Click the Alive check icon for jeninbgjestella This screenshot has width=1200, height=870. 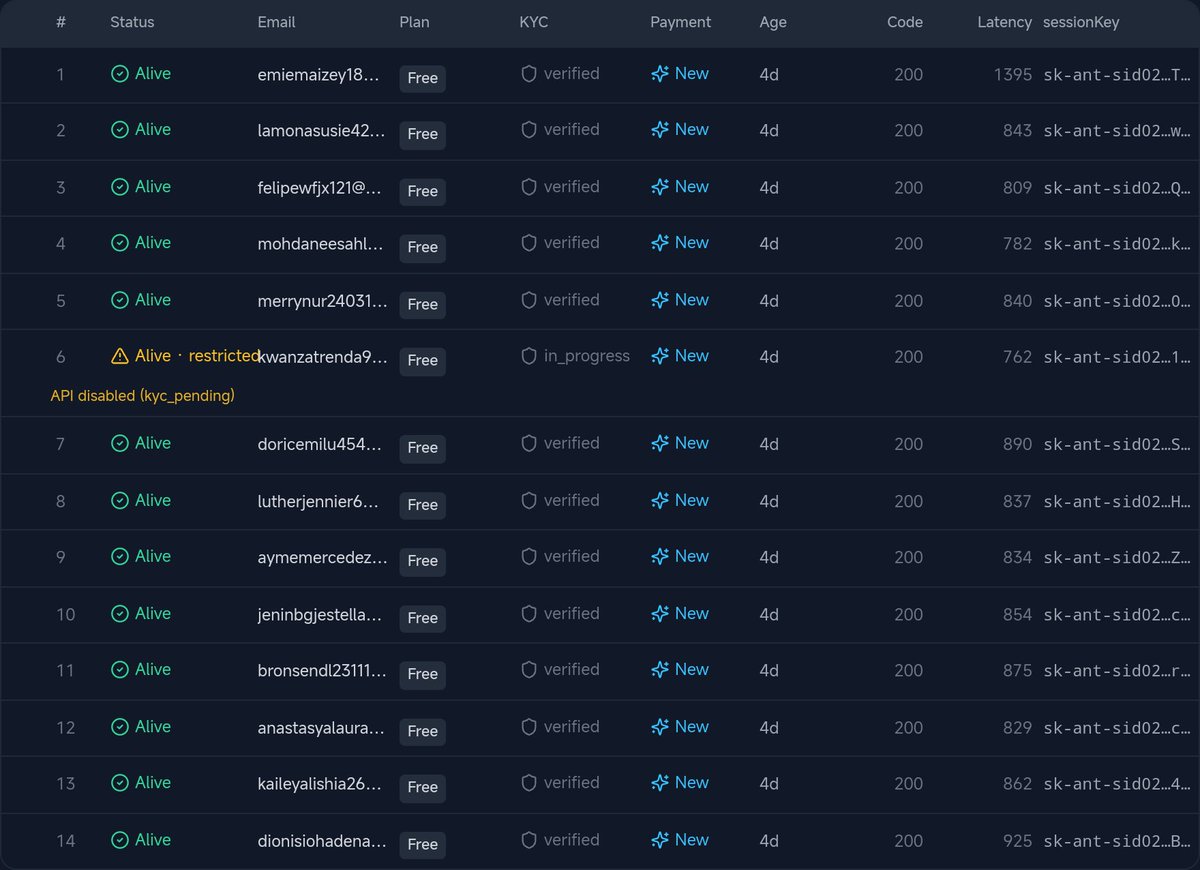pyautogui.click(x=119, y=614)
